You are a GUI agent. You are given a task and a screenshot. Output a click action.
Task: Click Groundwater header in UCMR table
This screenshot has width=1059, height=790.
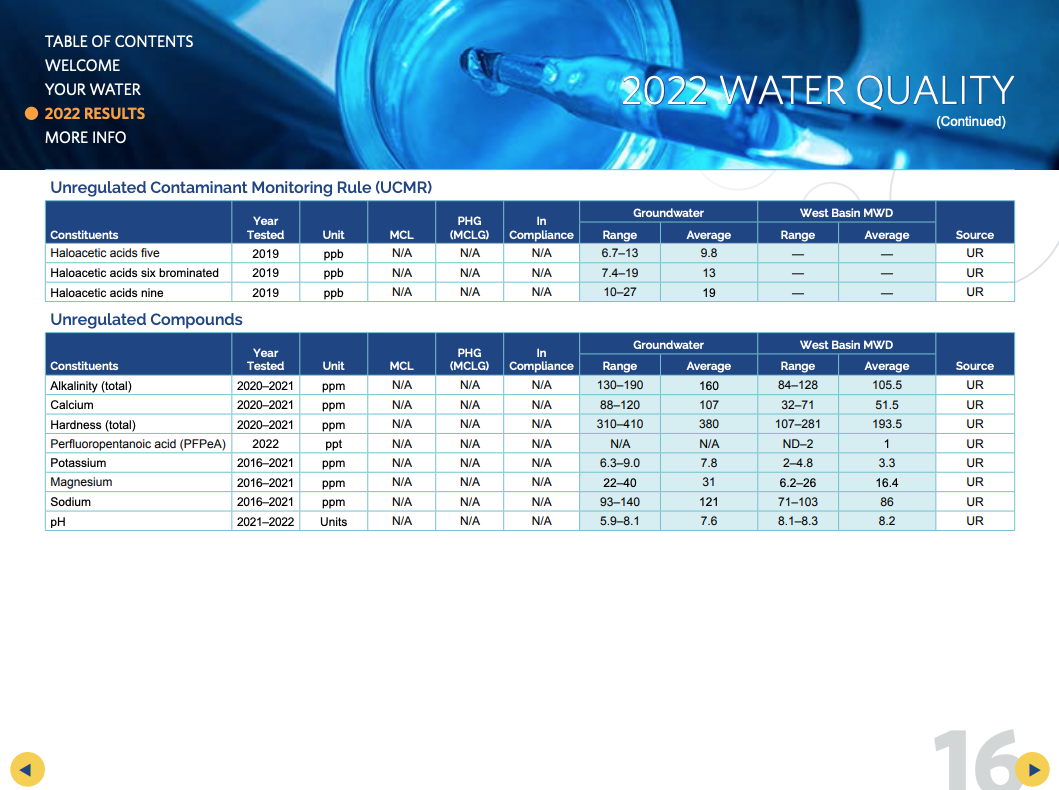(x=668, y=213)
